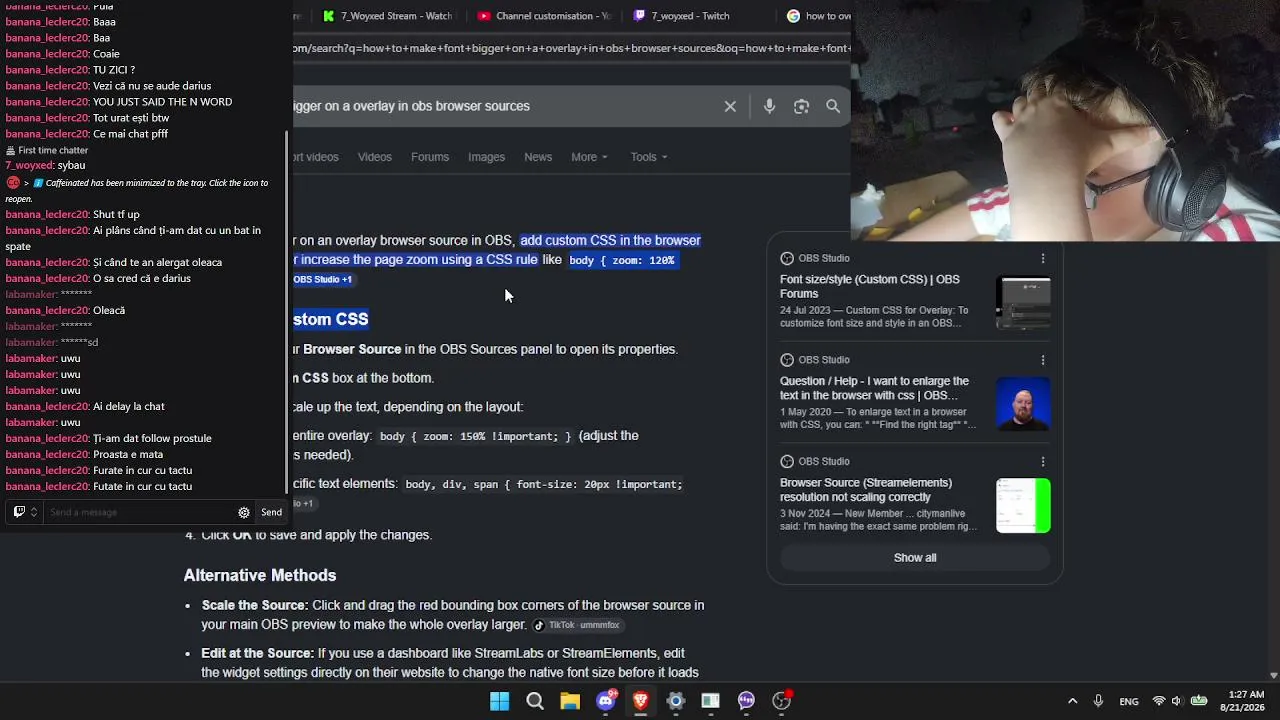Open File Explorer from the taskbar
The height and width of the screenshot is (720, 1280).
click(570, 701)
